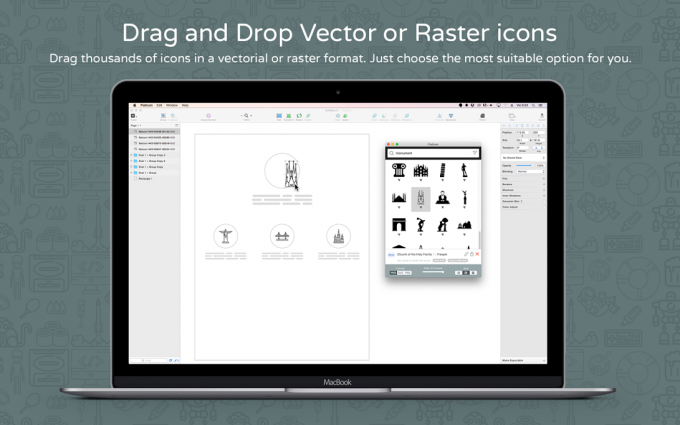The height and width of the screenshot is (425, 680).
Task: Select the first grid size option in Flaticon
Action: 458,273
